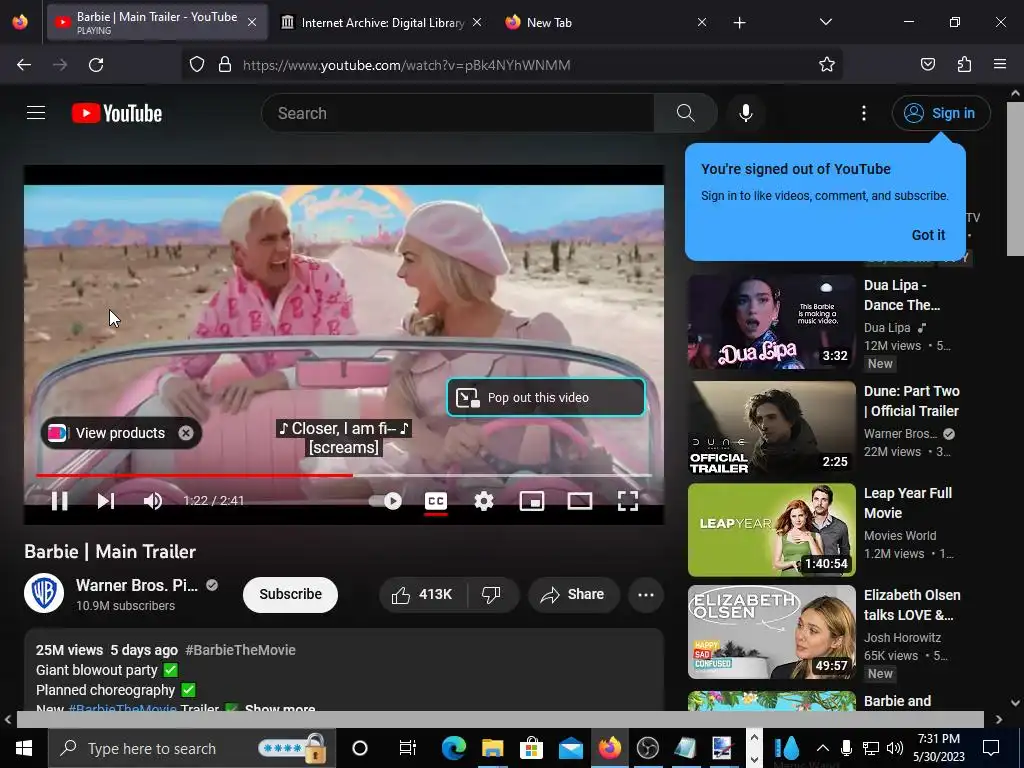Open Leap Year Full Movie thumbnail
The height and width of the screenshot is (768, 1024).
click(x=771, y=530)
